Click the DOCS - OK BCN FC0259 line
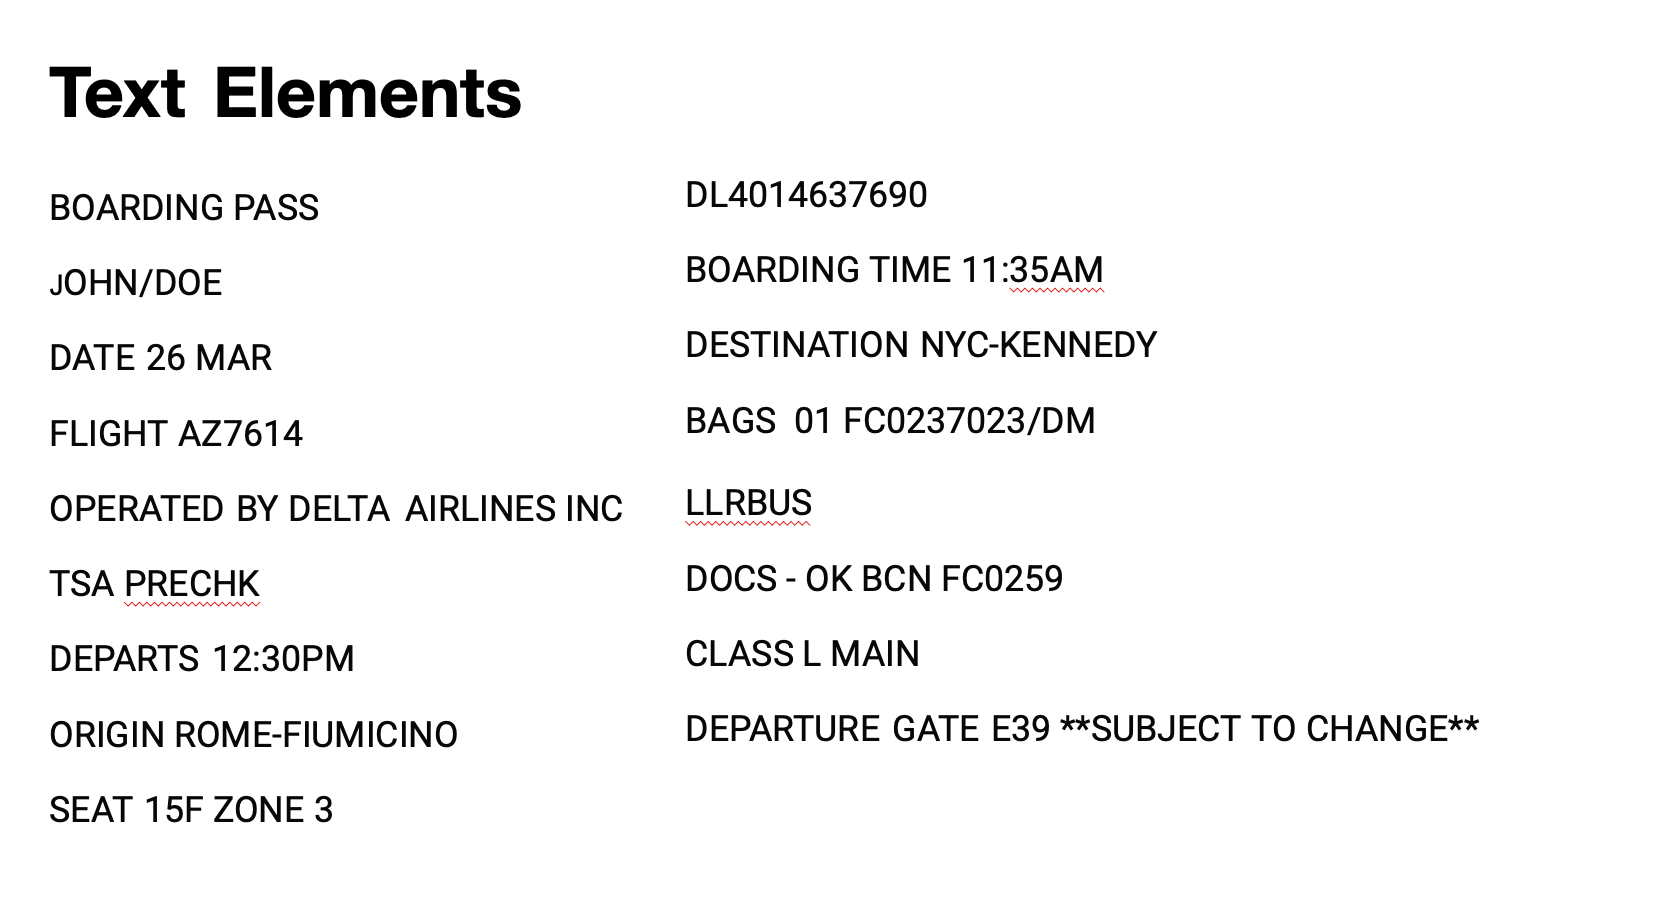 pos(874,579)
